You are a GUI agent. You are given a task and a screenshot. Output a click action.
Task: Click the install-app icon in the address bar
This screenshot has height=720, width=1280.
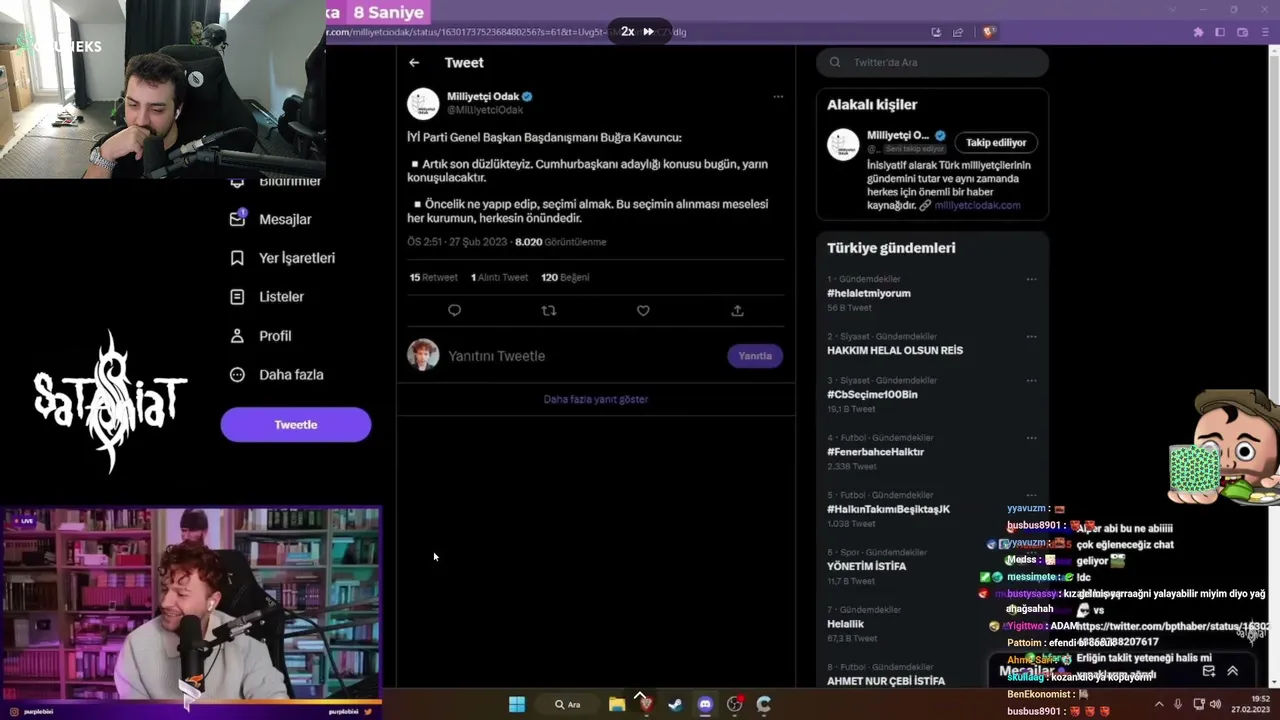936,32
